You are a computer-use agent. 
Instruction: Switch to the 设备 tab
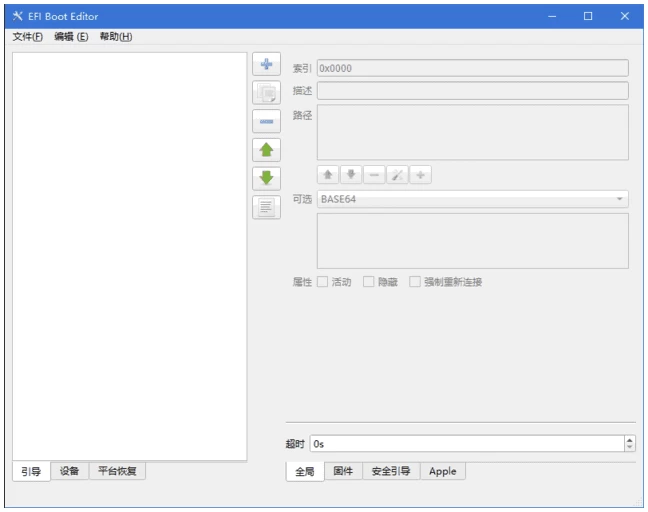pos(69,471)
